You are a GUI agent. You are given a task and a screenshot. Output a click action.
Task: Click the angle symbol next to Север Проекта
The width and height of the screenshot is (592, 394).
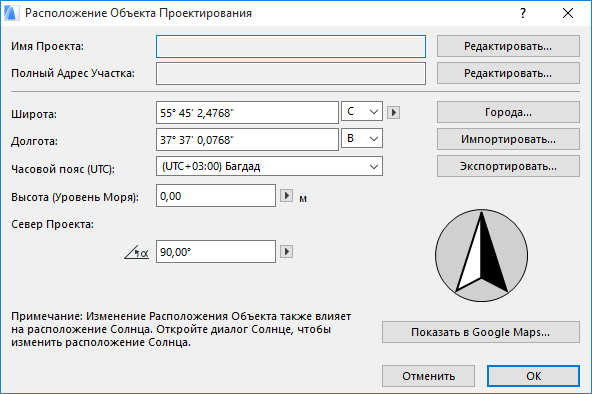point(136,252)
